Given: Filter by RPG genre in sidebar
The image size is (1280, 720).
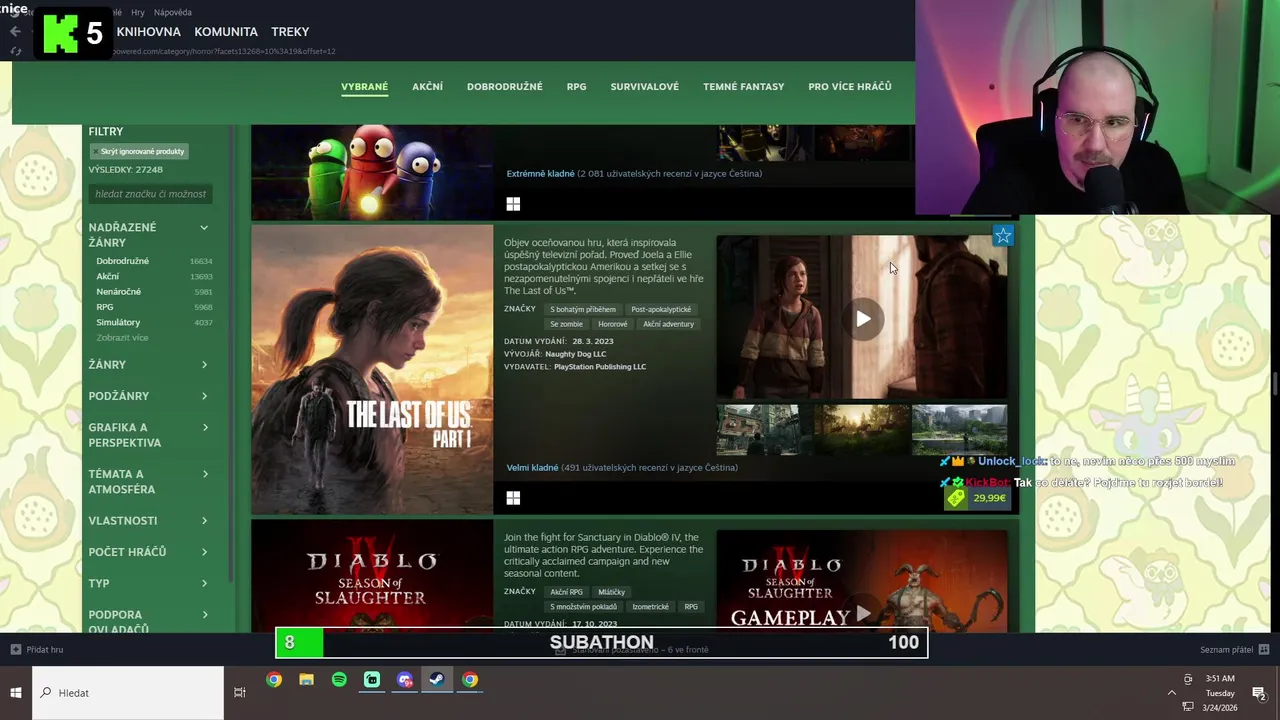Looking at the screenshot, I should coord(104,307).
